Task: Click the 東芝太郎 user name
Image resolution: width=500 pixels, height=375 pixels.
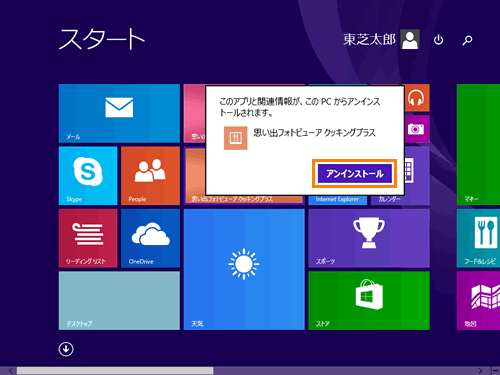Action: (369, 39)
